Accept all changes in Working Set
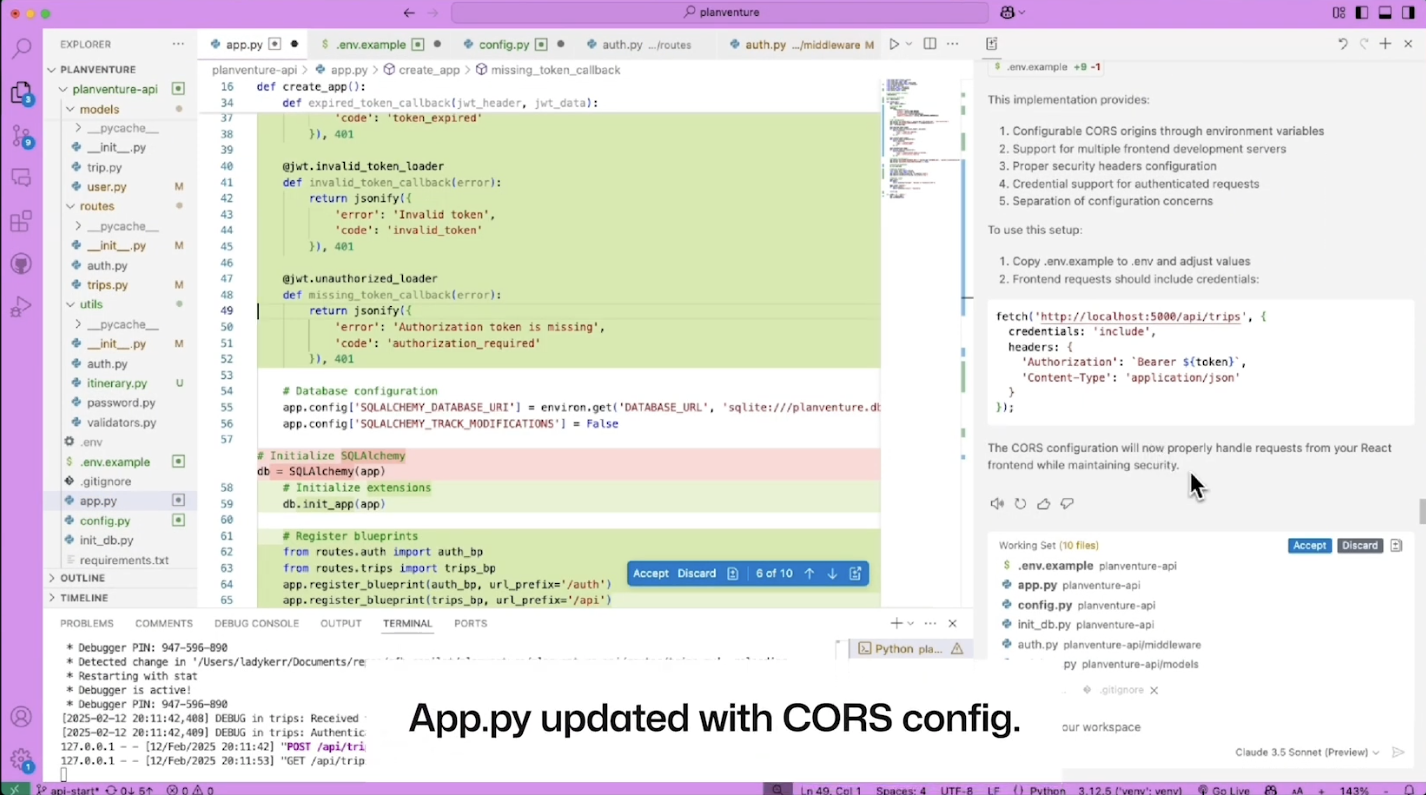Image resolution: width=1426 pixels, height=795 pixels. coord(1309,546)
